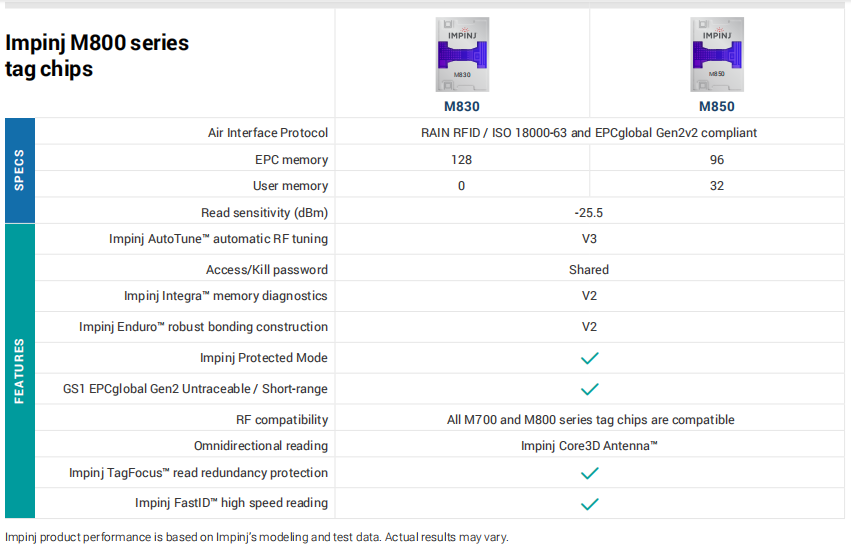851x544 pixels.
Task: Click the AutoTune V3 value
Action: click(589, 239)
